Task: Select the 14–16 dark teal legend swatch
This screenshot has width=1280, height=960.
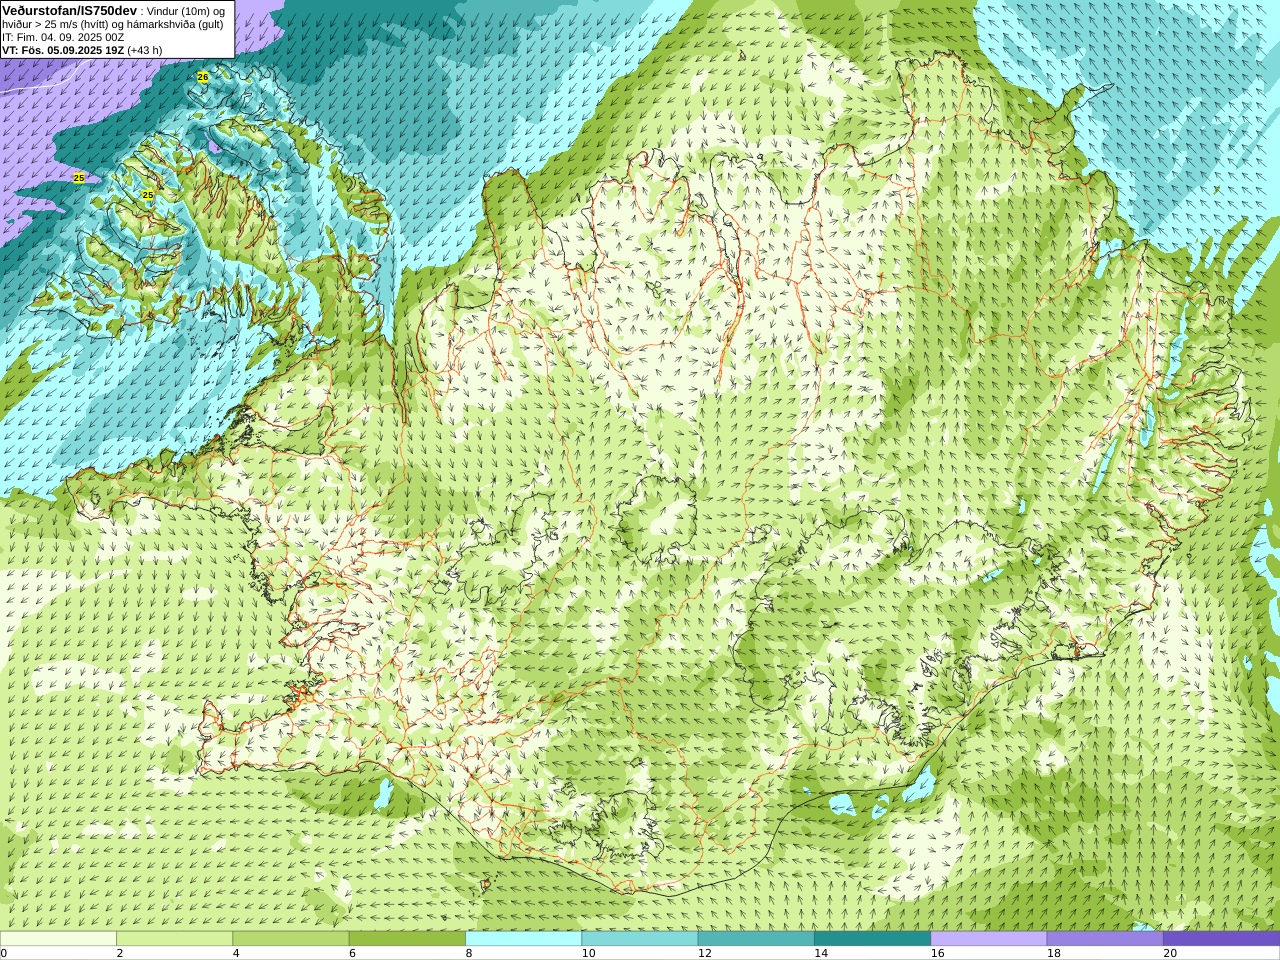Action: point(872,939)
